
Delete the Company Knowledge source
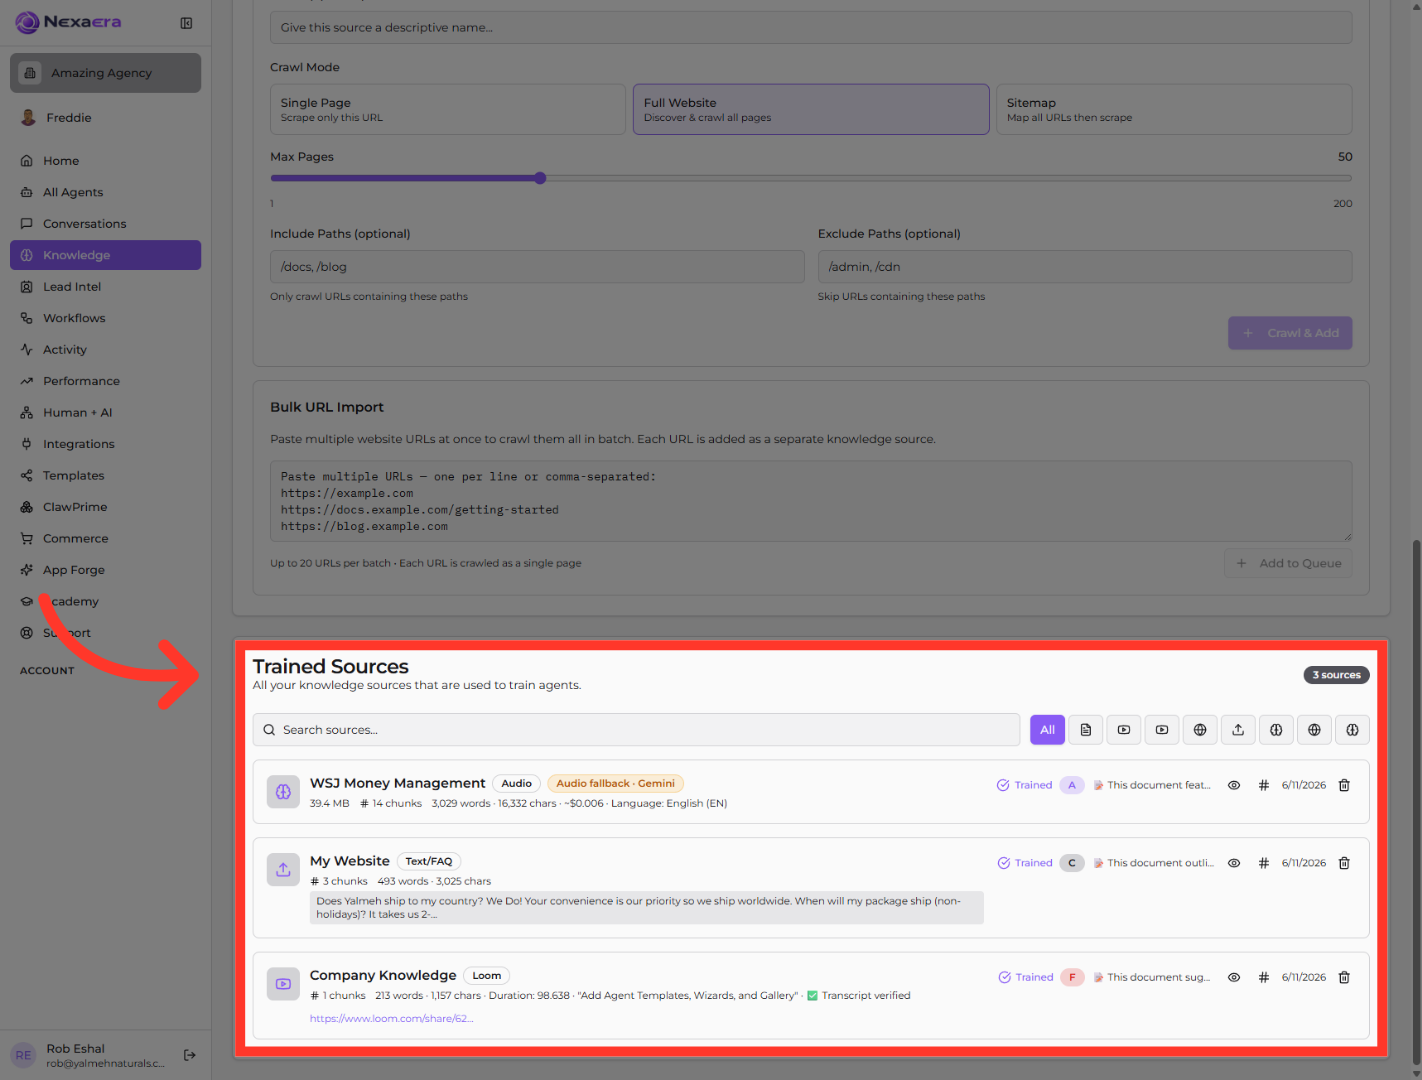(x=1344, y=977)
